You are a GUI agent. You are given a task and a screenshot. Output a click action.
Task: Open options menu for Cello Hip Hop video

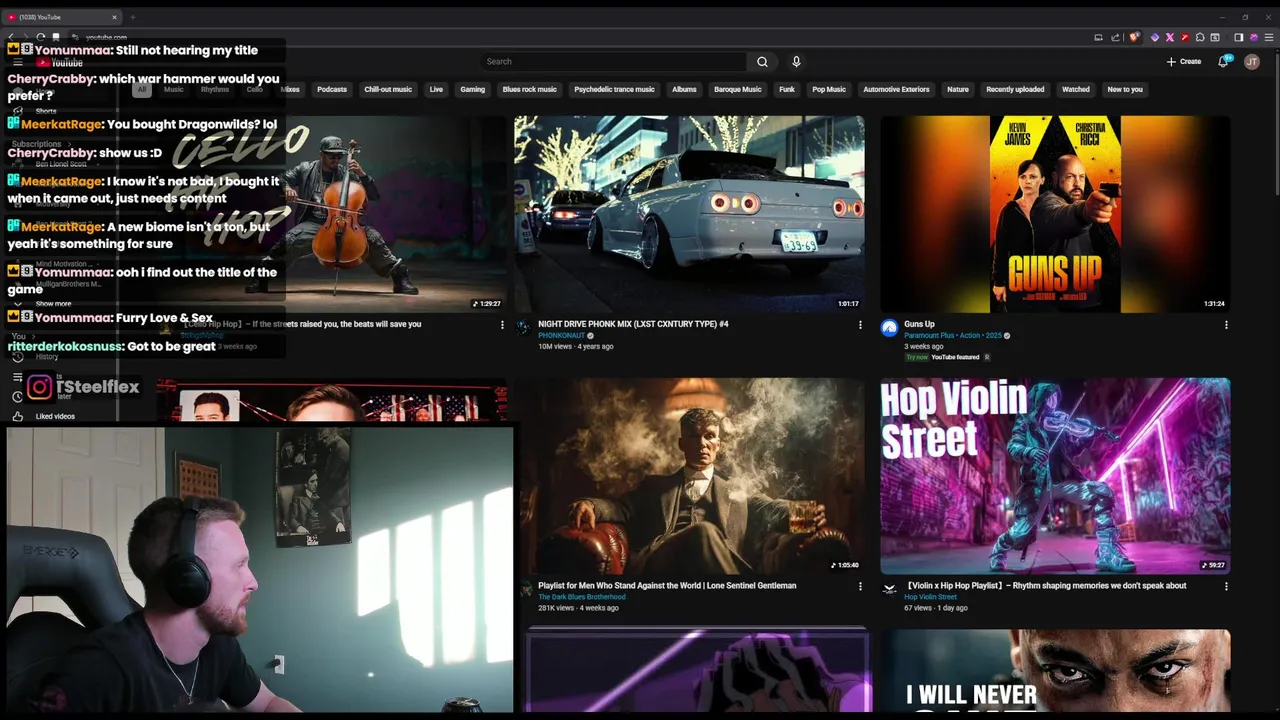click(x=502, y=325)
